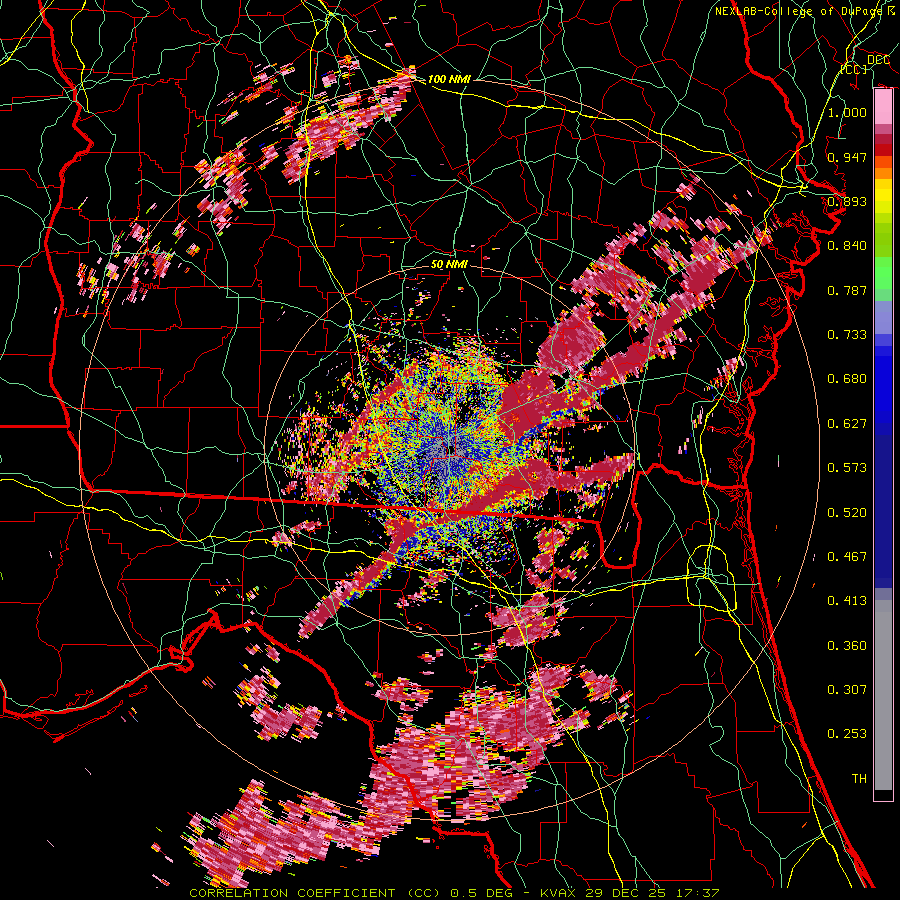This screenshot has width=900, height=900.
Task: Click the TH threshold label on the scale
Action: (x=859, y=779)
